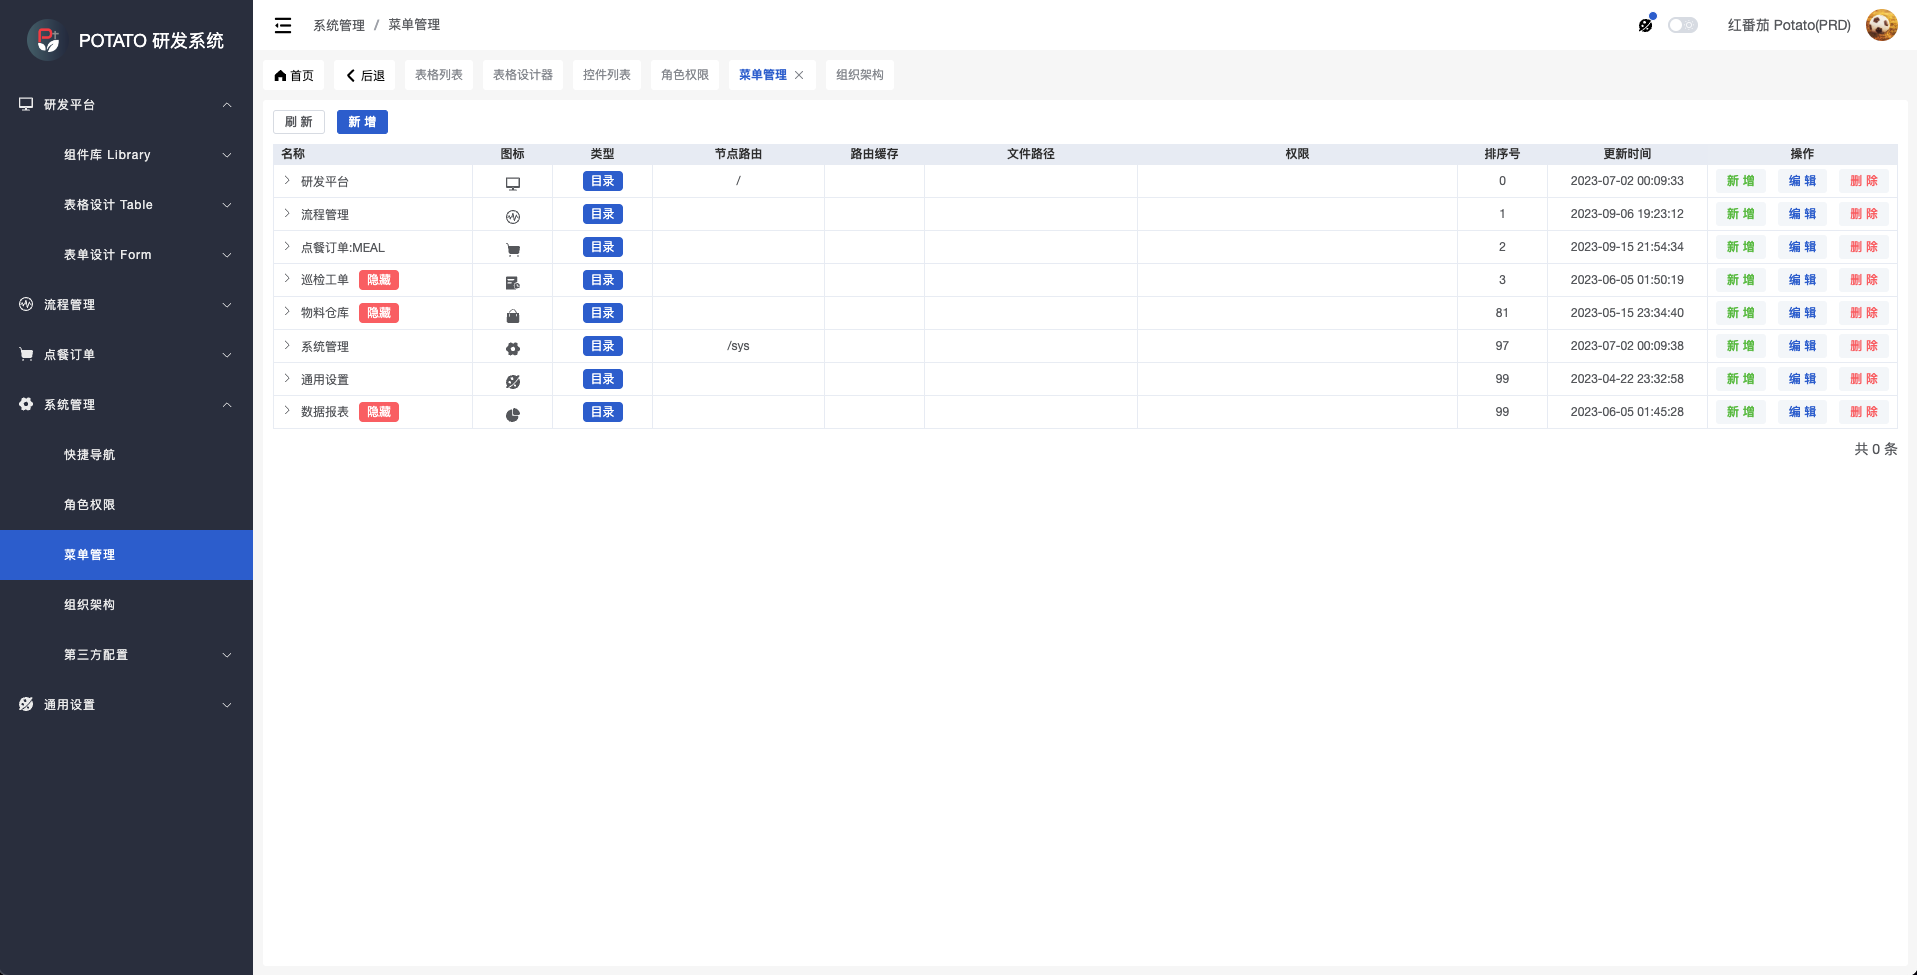1917x975 pixels.
Task: Click the icon in 通用设置 table row
Action: click(513, 381)
